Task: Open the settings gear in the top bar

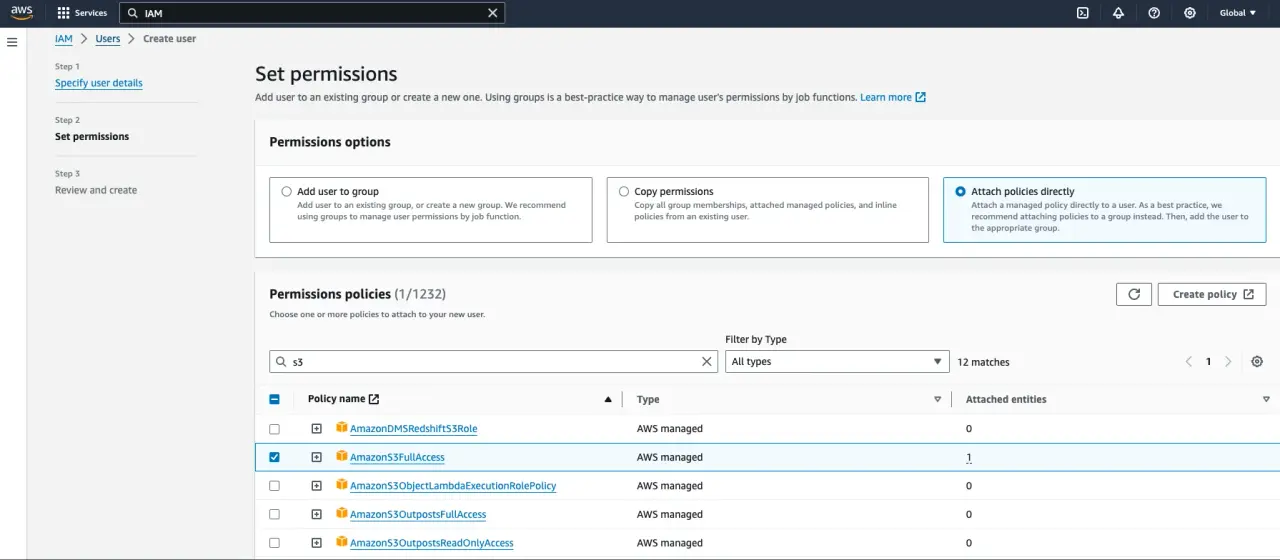Action: click(x=1189, y=13)
